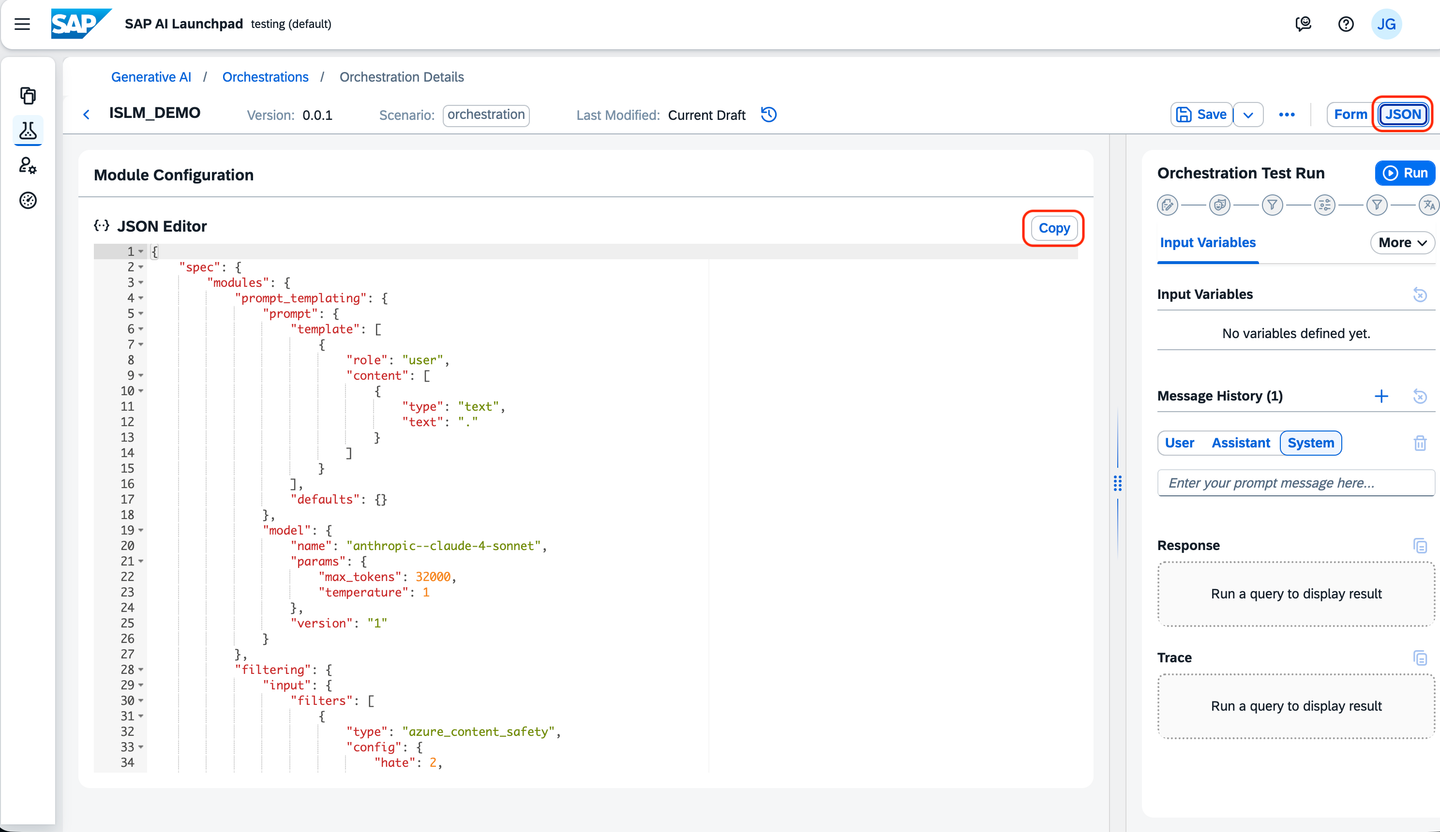Select the Input Variables tab

[1208, 243]
